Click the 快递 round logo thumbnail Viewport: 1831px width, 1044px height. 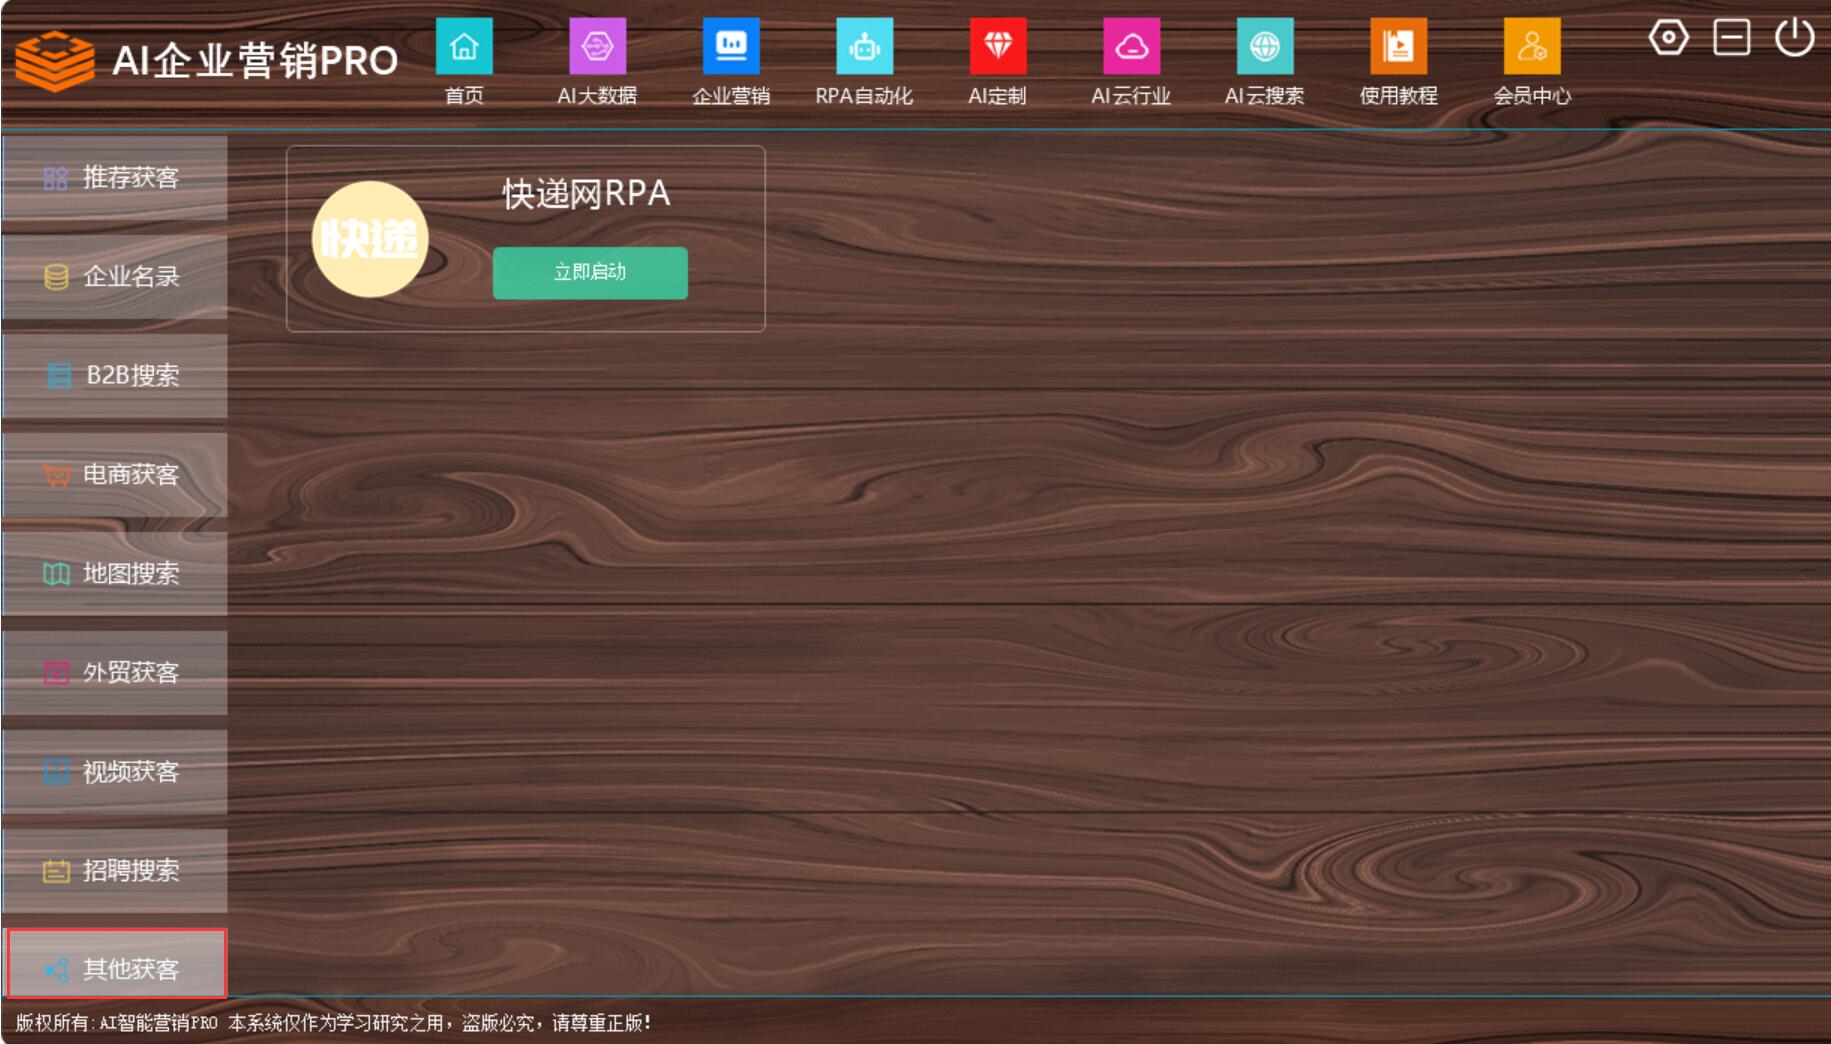tap(370, 239)
